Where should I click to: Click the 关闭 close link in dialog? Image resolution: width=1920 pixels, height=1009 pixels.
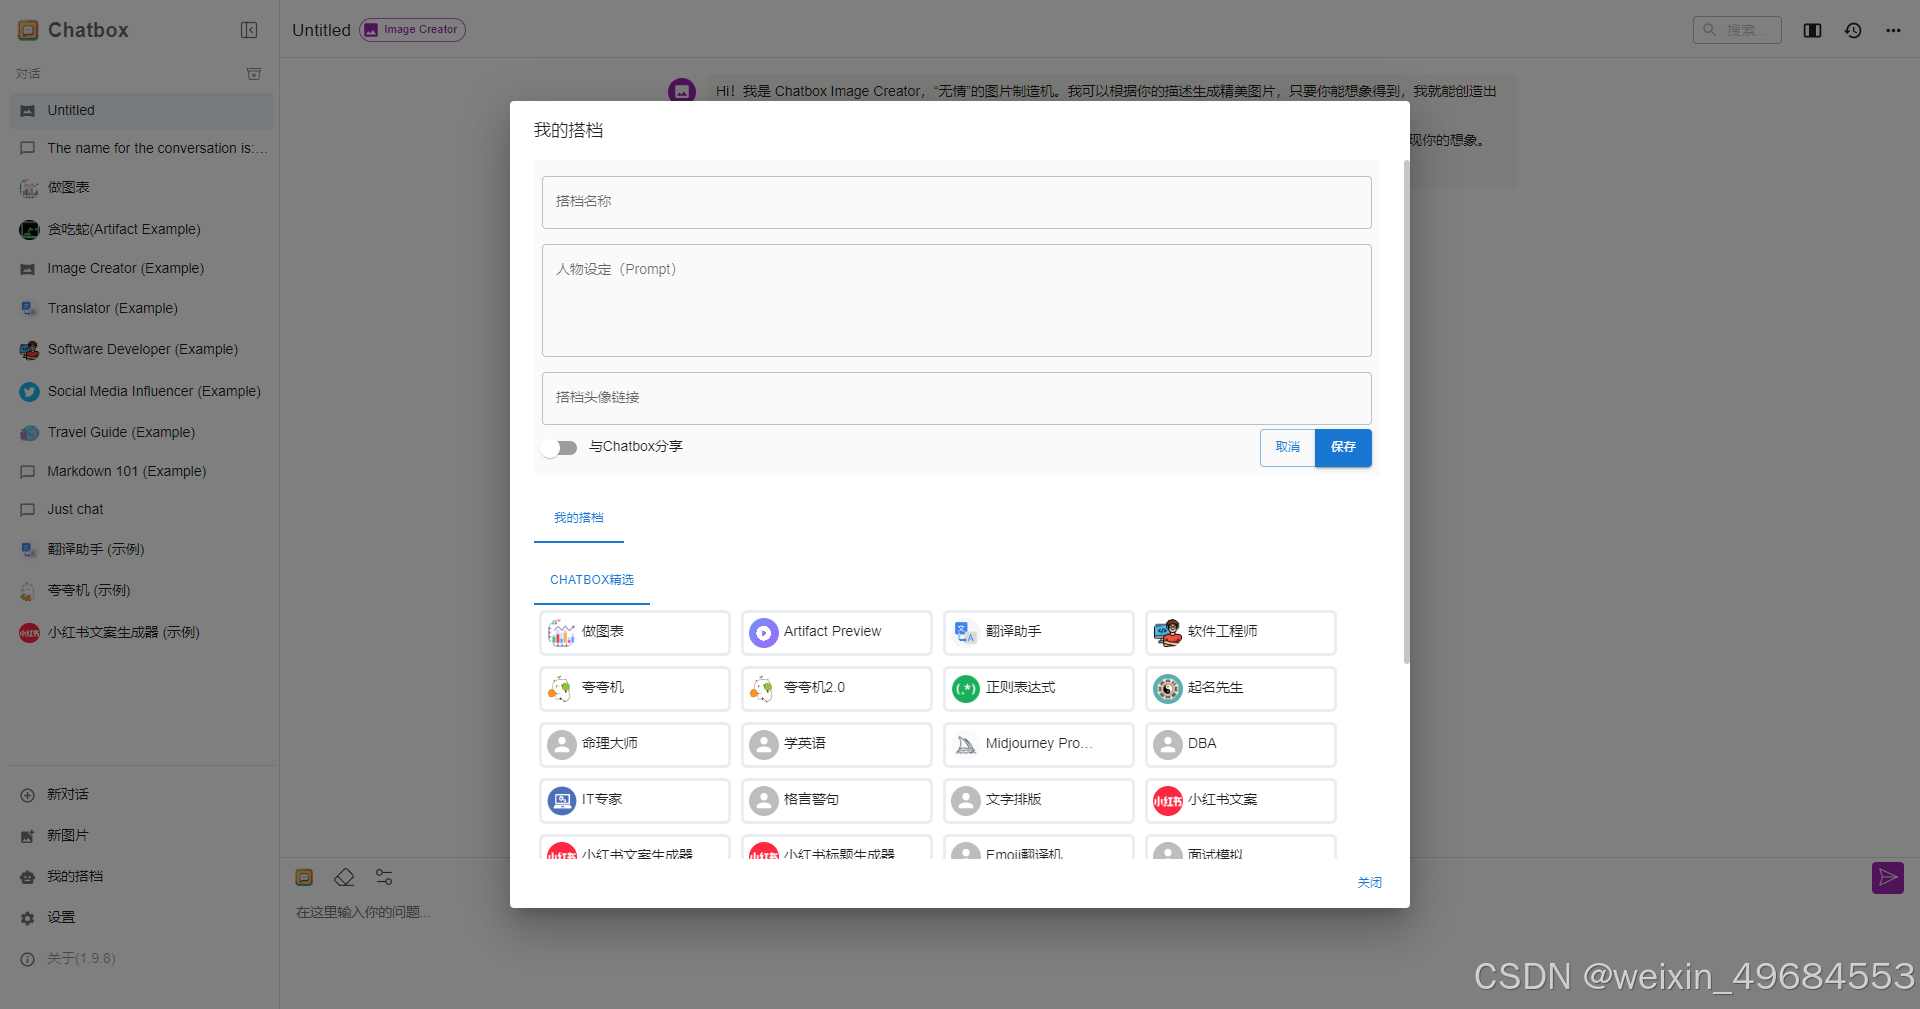[x=1370, y=882]
